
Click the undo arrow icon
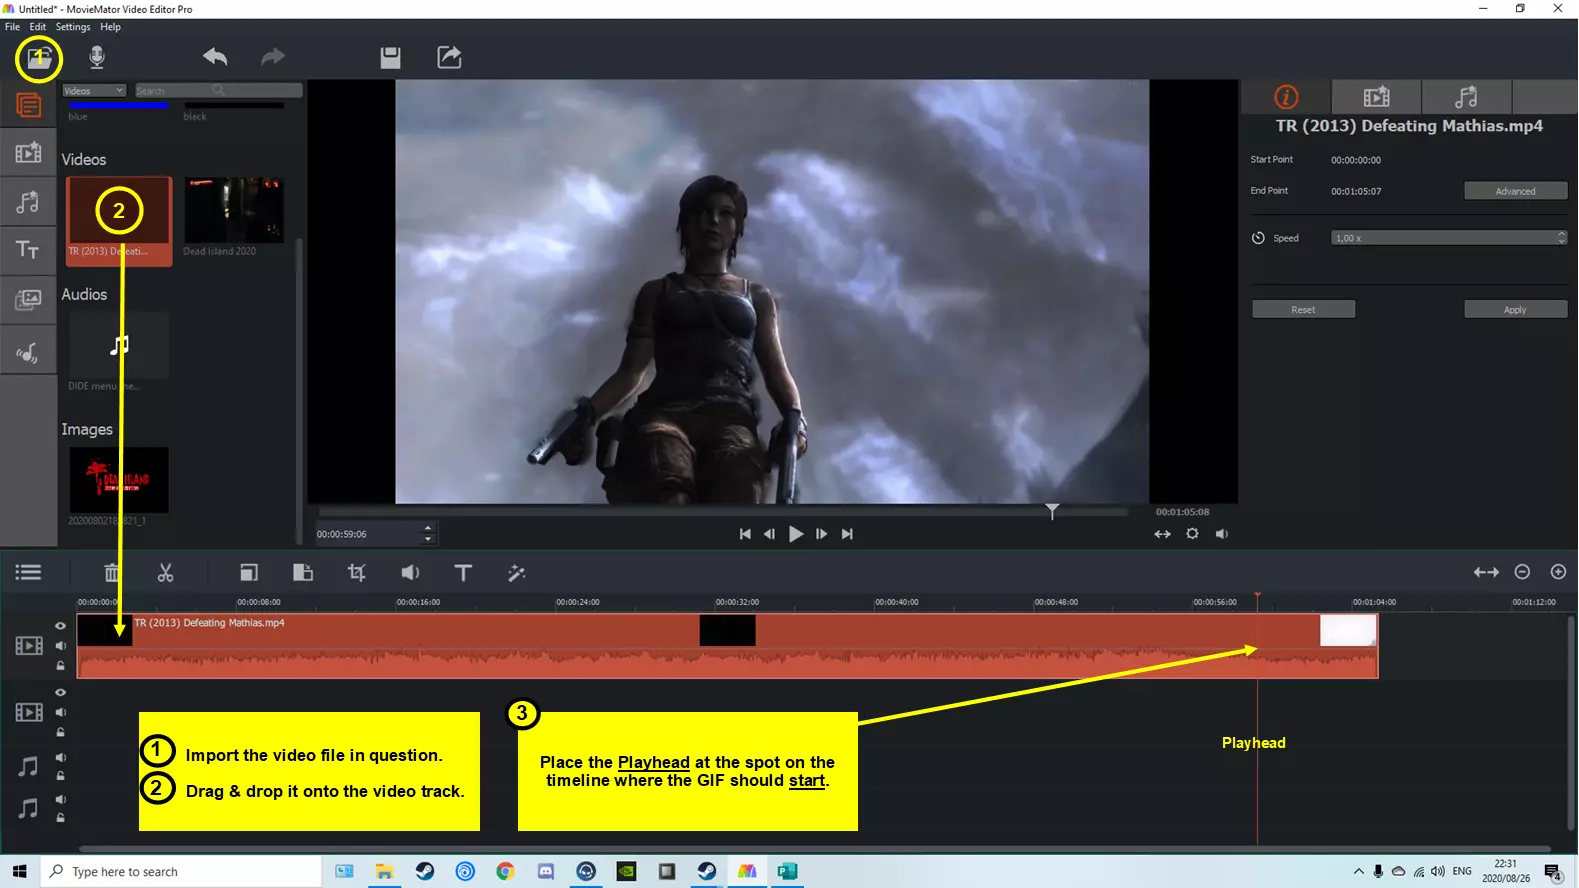[x=215, y=57]
